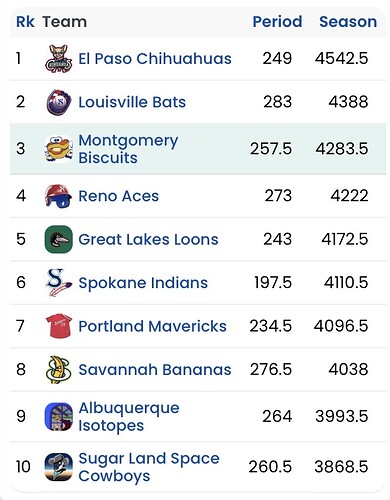This screenshot has height=500, width=390.
Task: Click the Team column header
Action: click(x=65, y=22)
